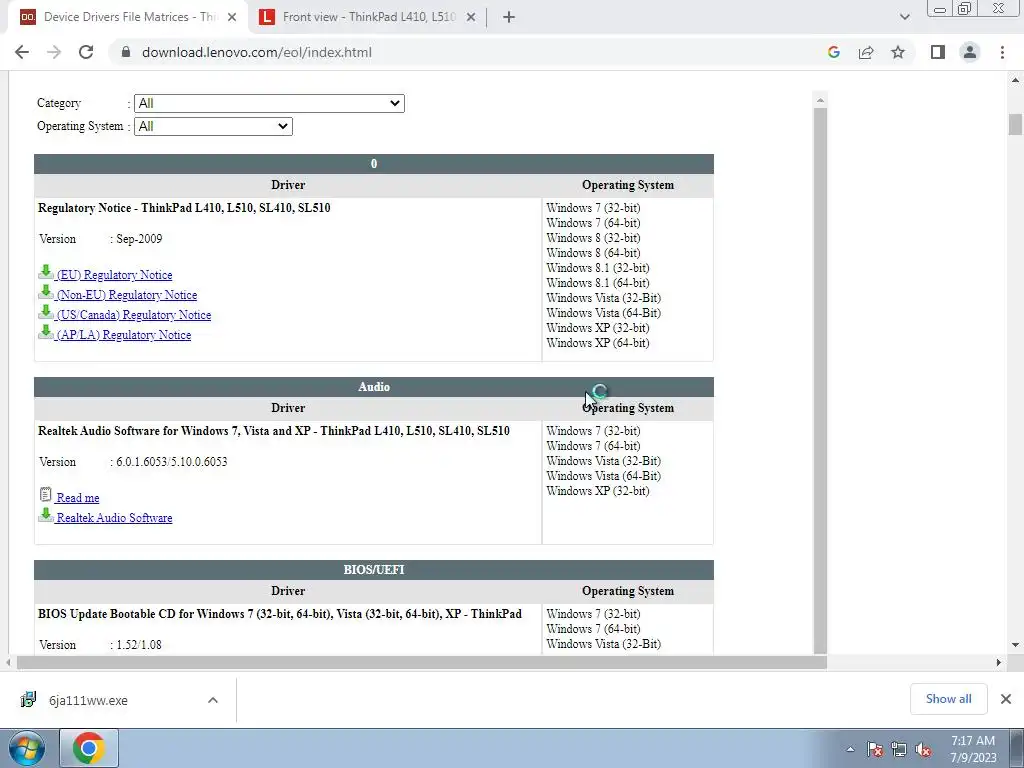Bookmark this page with the star

tap(898, 52)
